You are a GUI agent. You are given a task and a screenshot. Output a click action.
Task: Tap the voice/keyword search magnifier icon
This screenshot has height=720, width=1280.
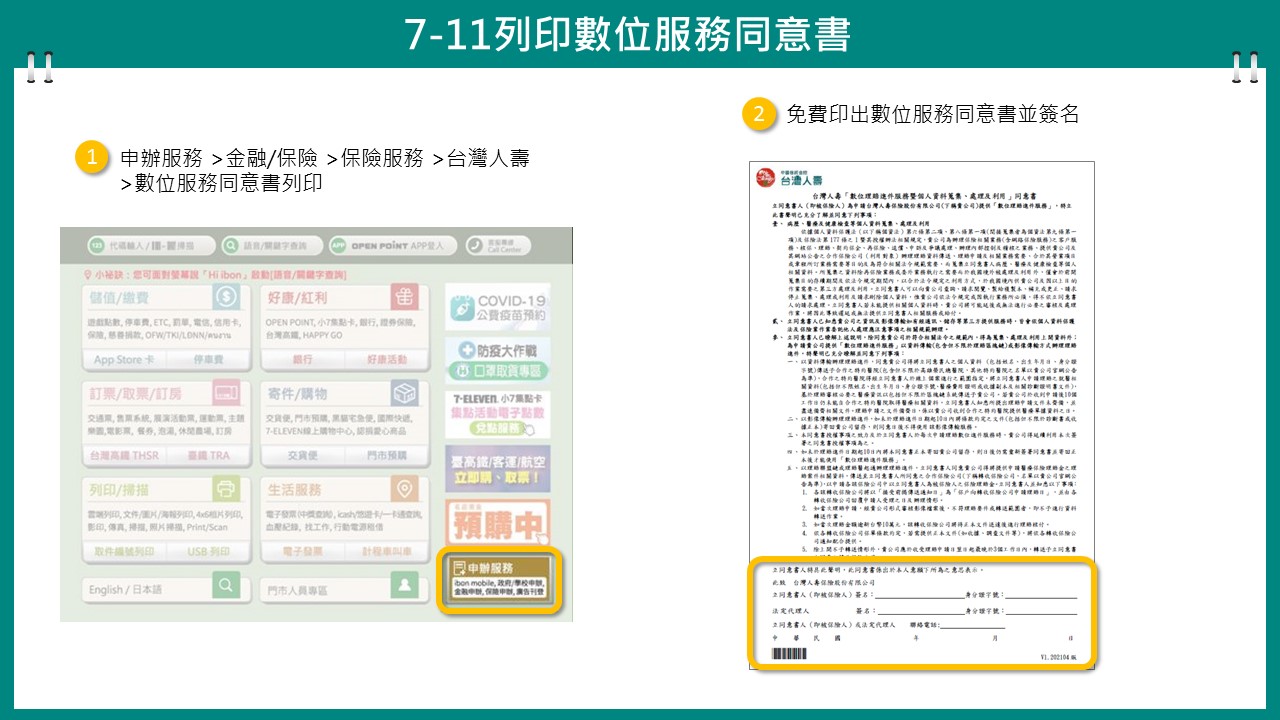(232, 246)
